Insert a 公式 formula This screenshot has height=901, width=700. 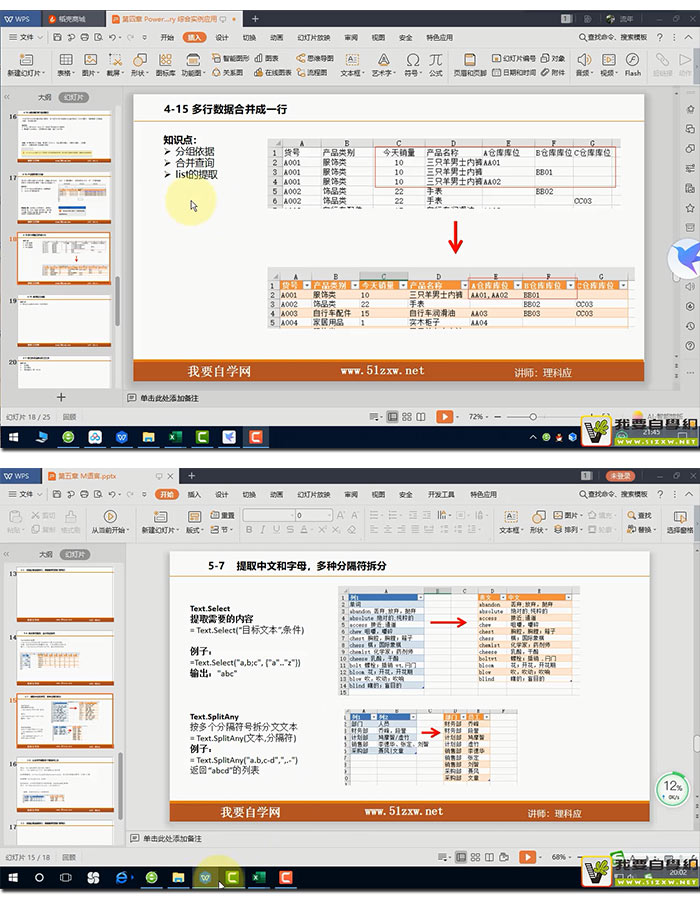tap(436, 64)
